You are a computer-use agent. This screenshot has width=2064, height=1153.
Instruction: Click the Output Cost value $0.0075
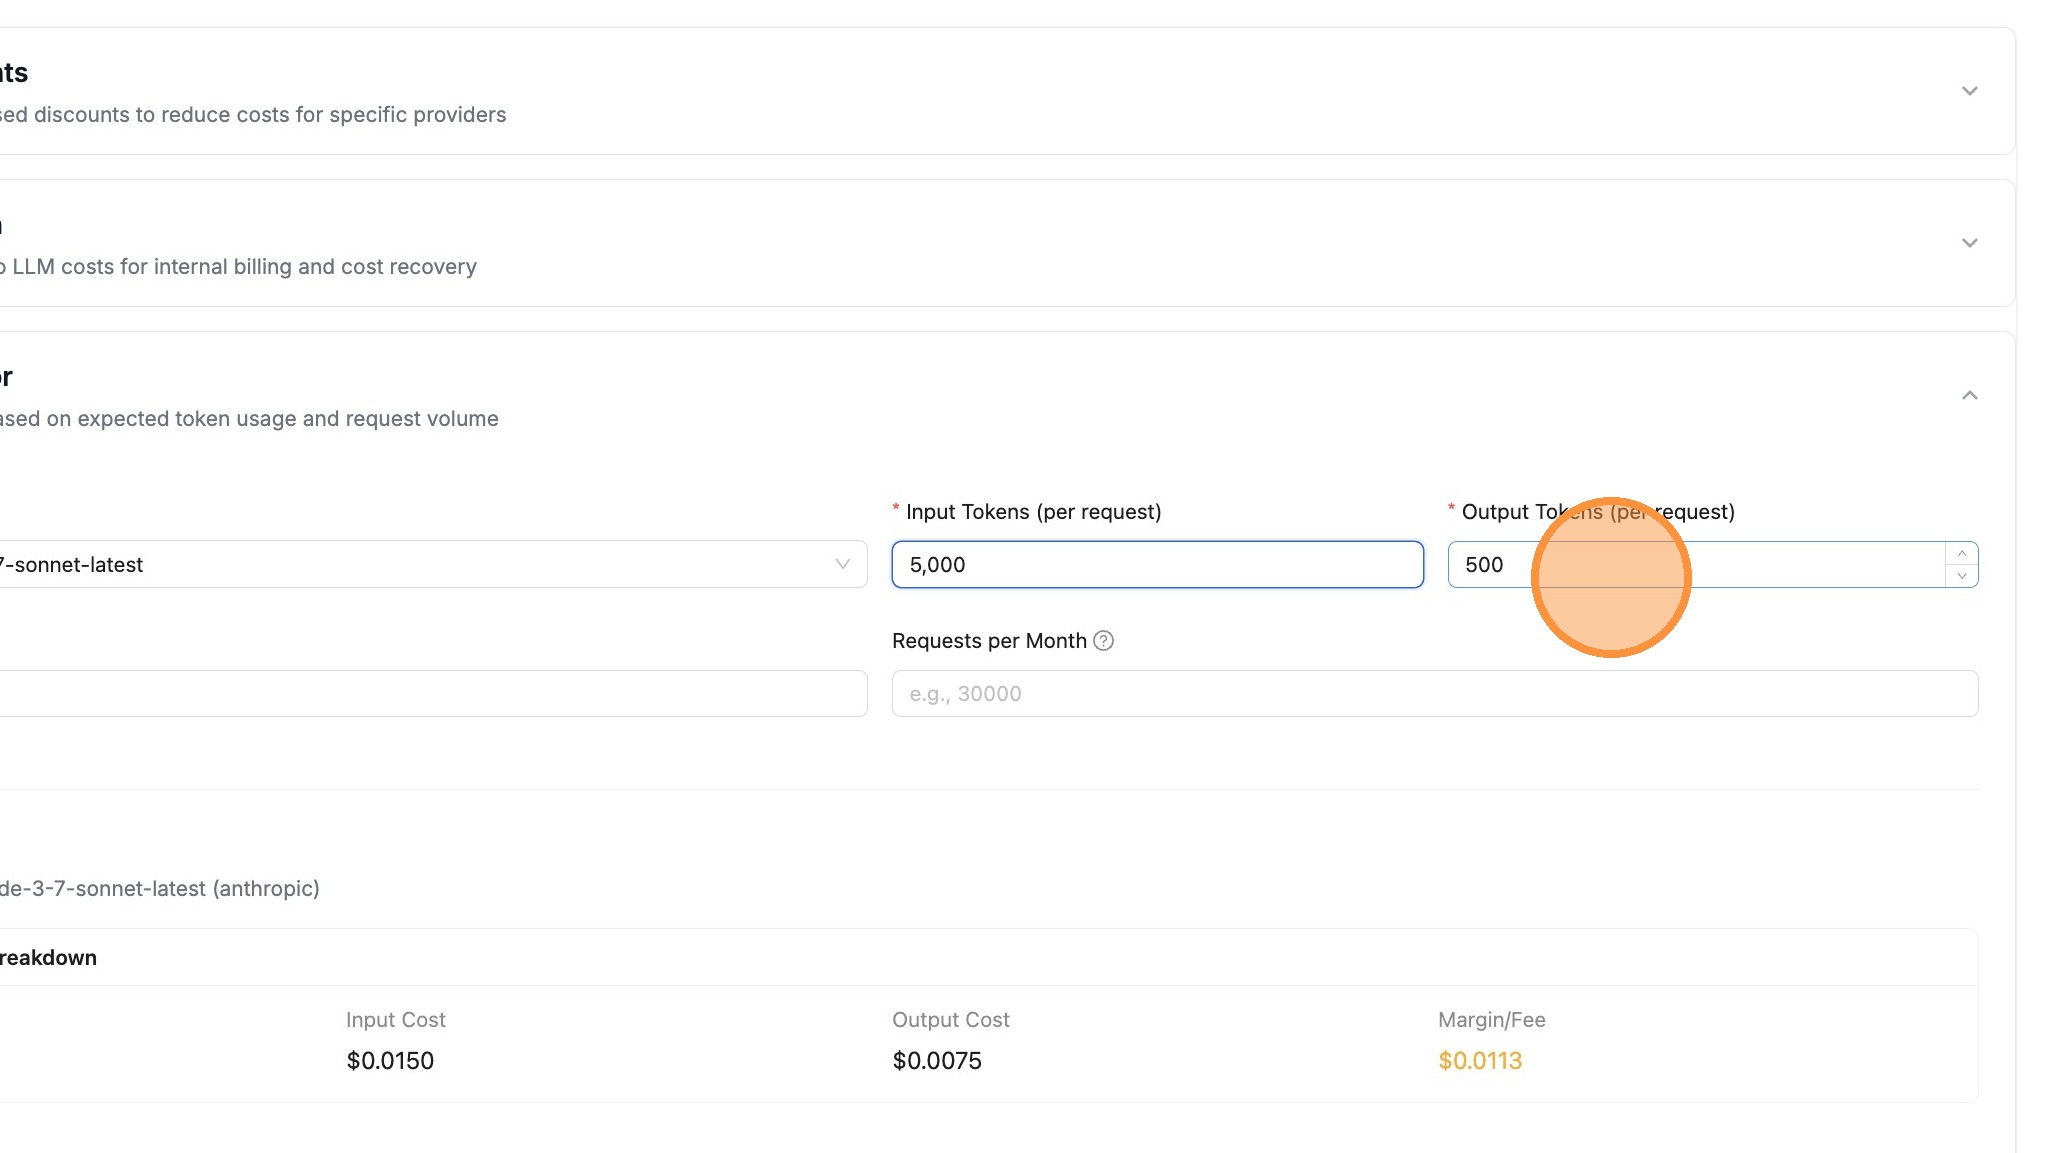click(x=937, y=1060)
